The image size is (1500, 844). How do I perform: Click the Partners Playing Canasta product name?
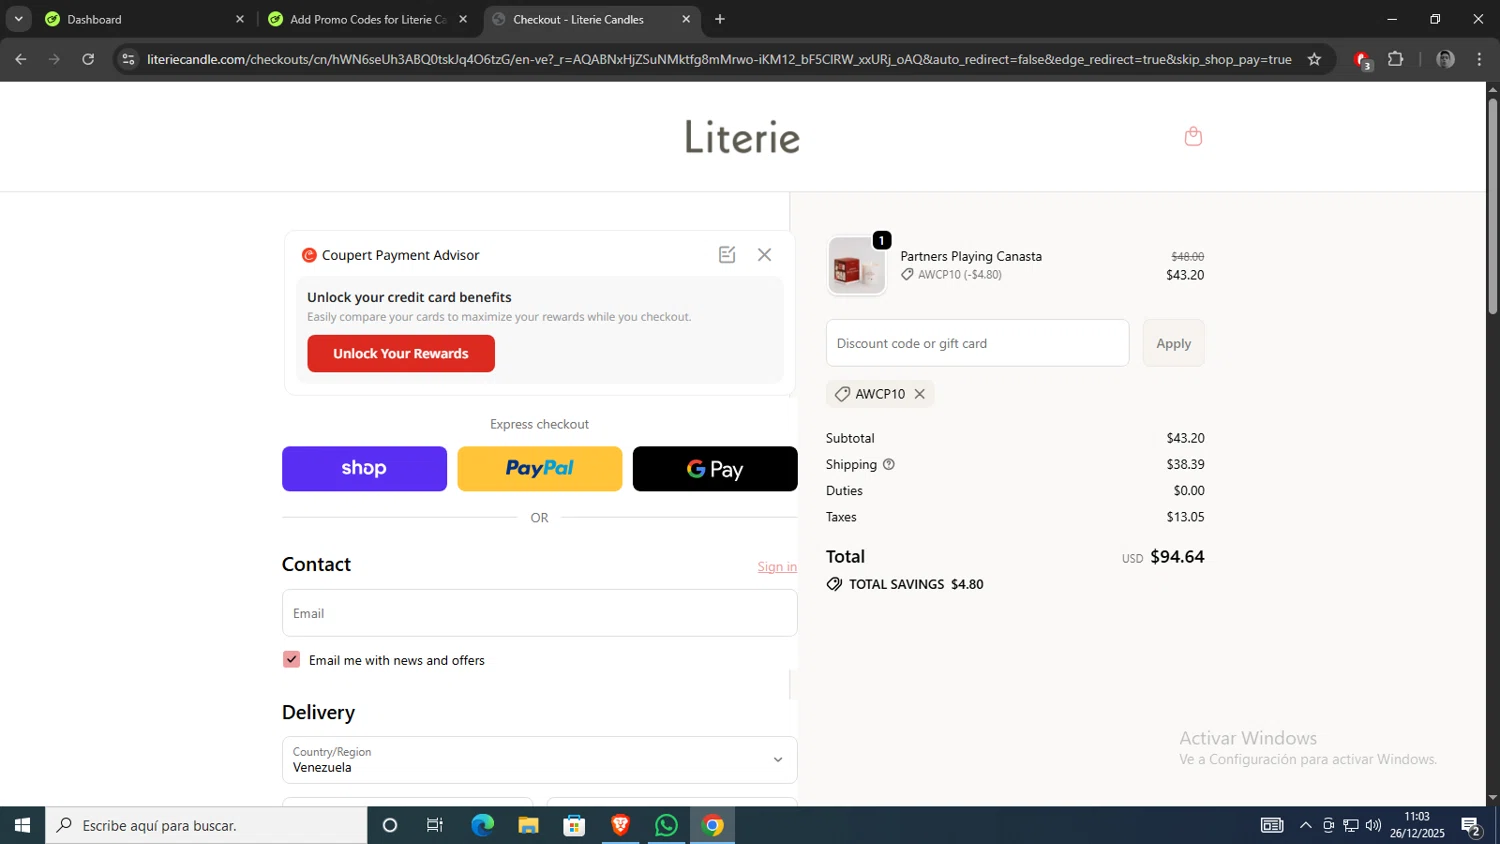point(971,256)
